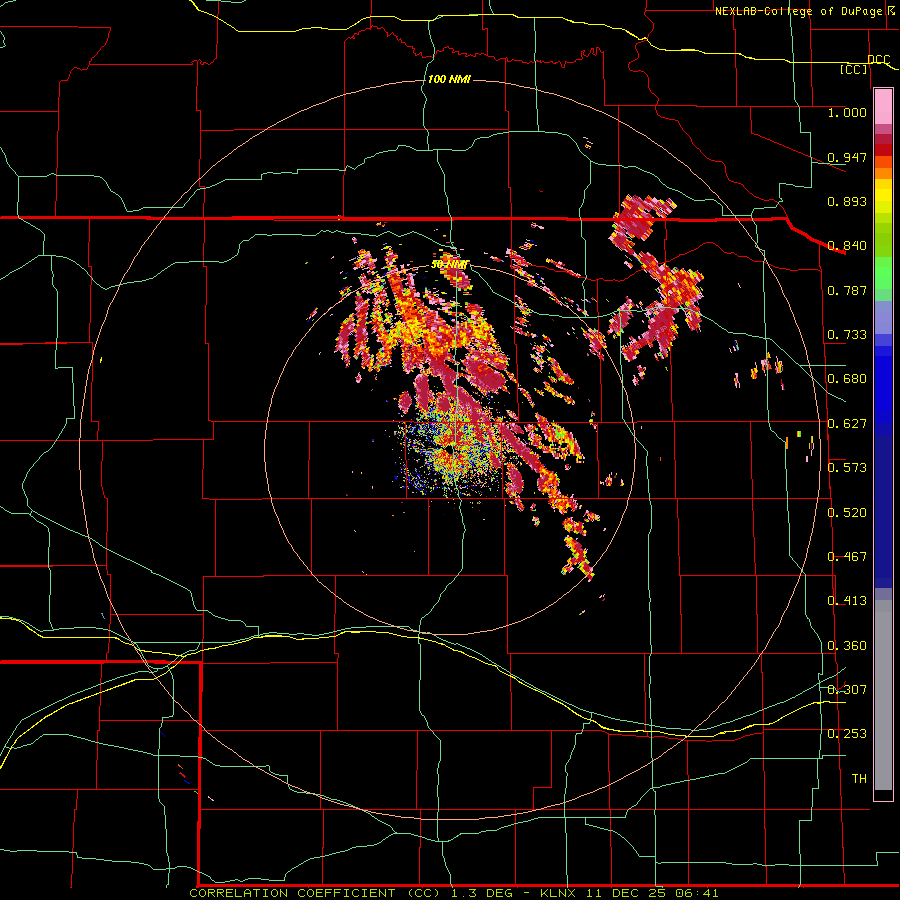The height and width of the screenshot is (900, 900).
Task: Select the gray lower color bar segment
Action: pos(883,695)
